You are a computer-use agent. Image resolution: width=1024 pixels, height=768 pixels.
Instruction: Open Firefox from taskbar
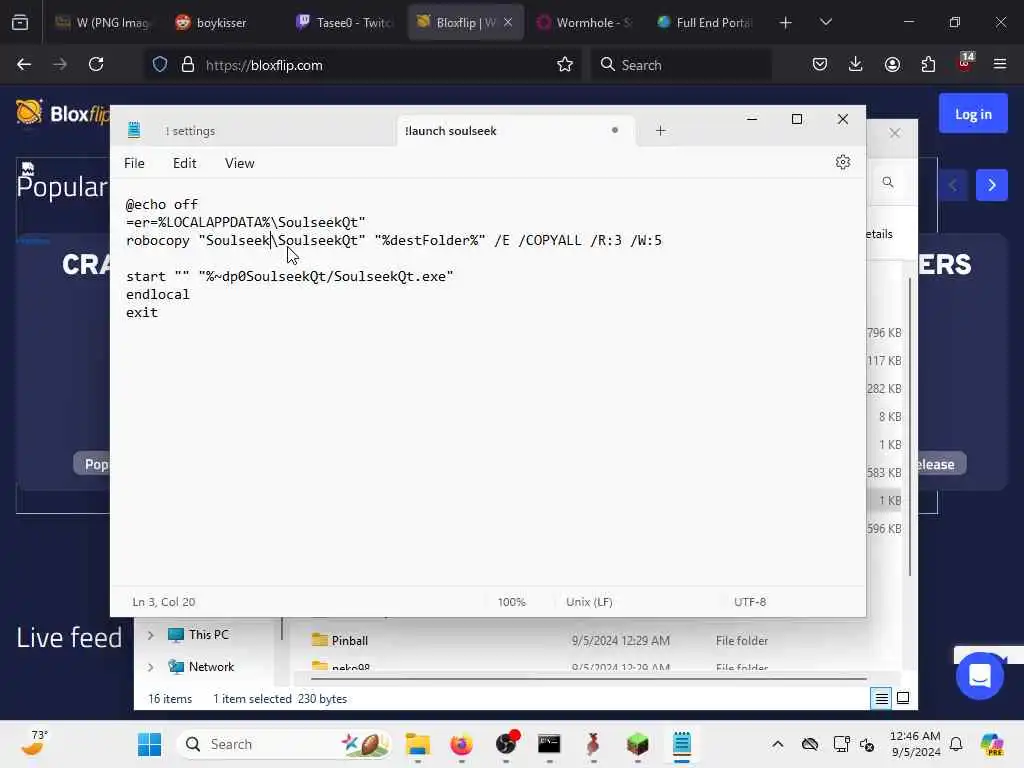click(x=462, y=744)
